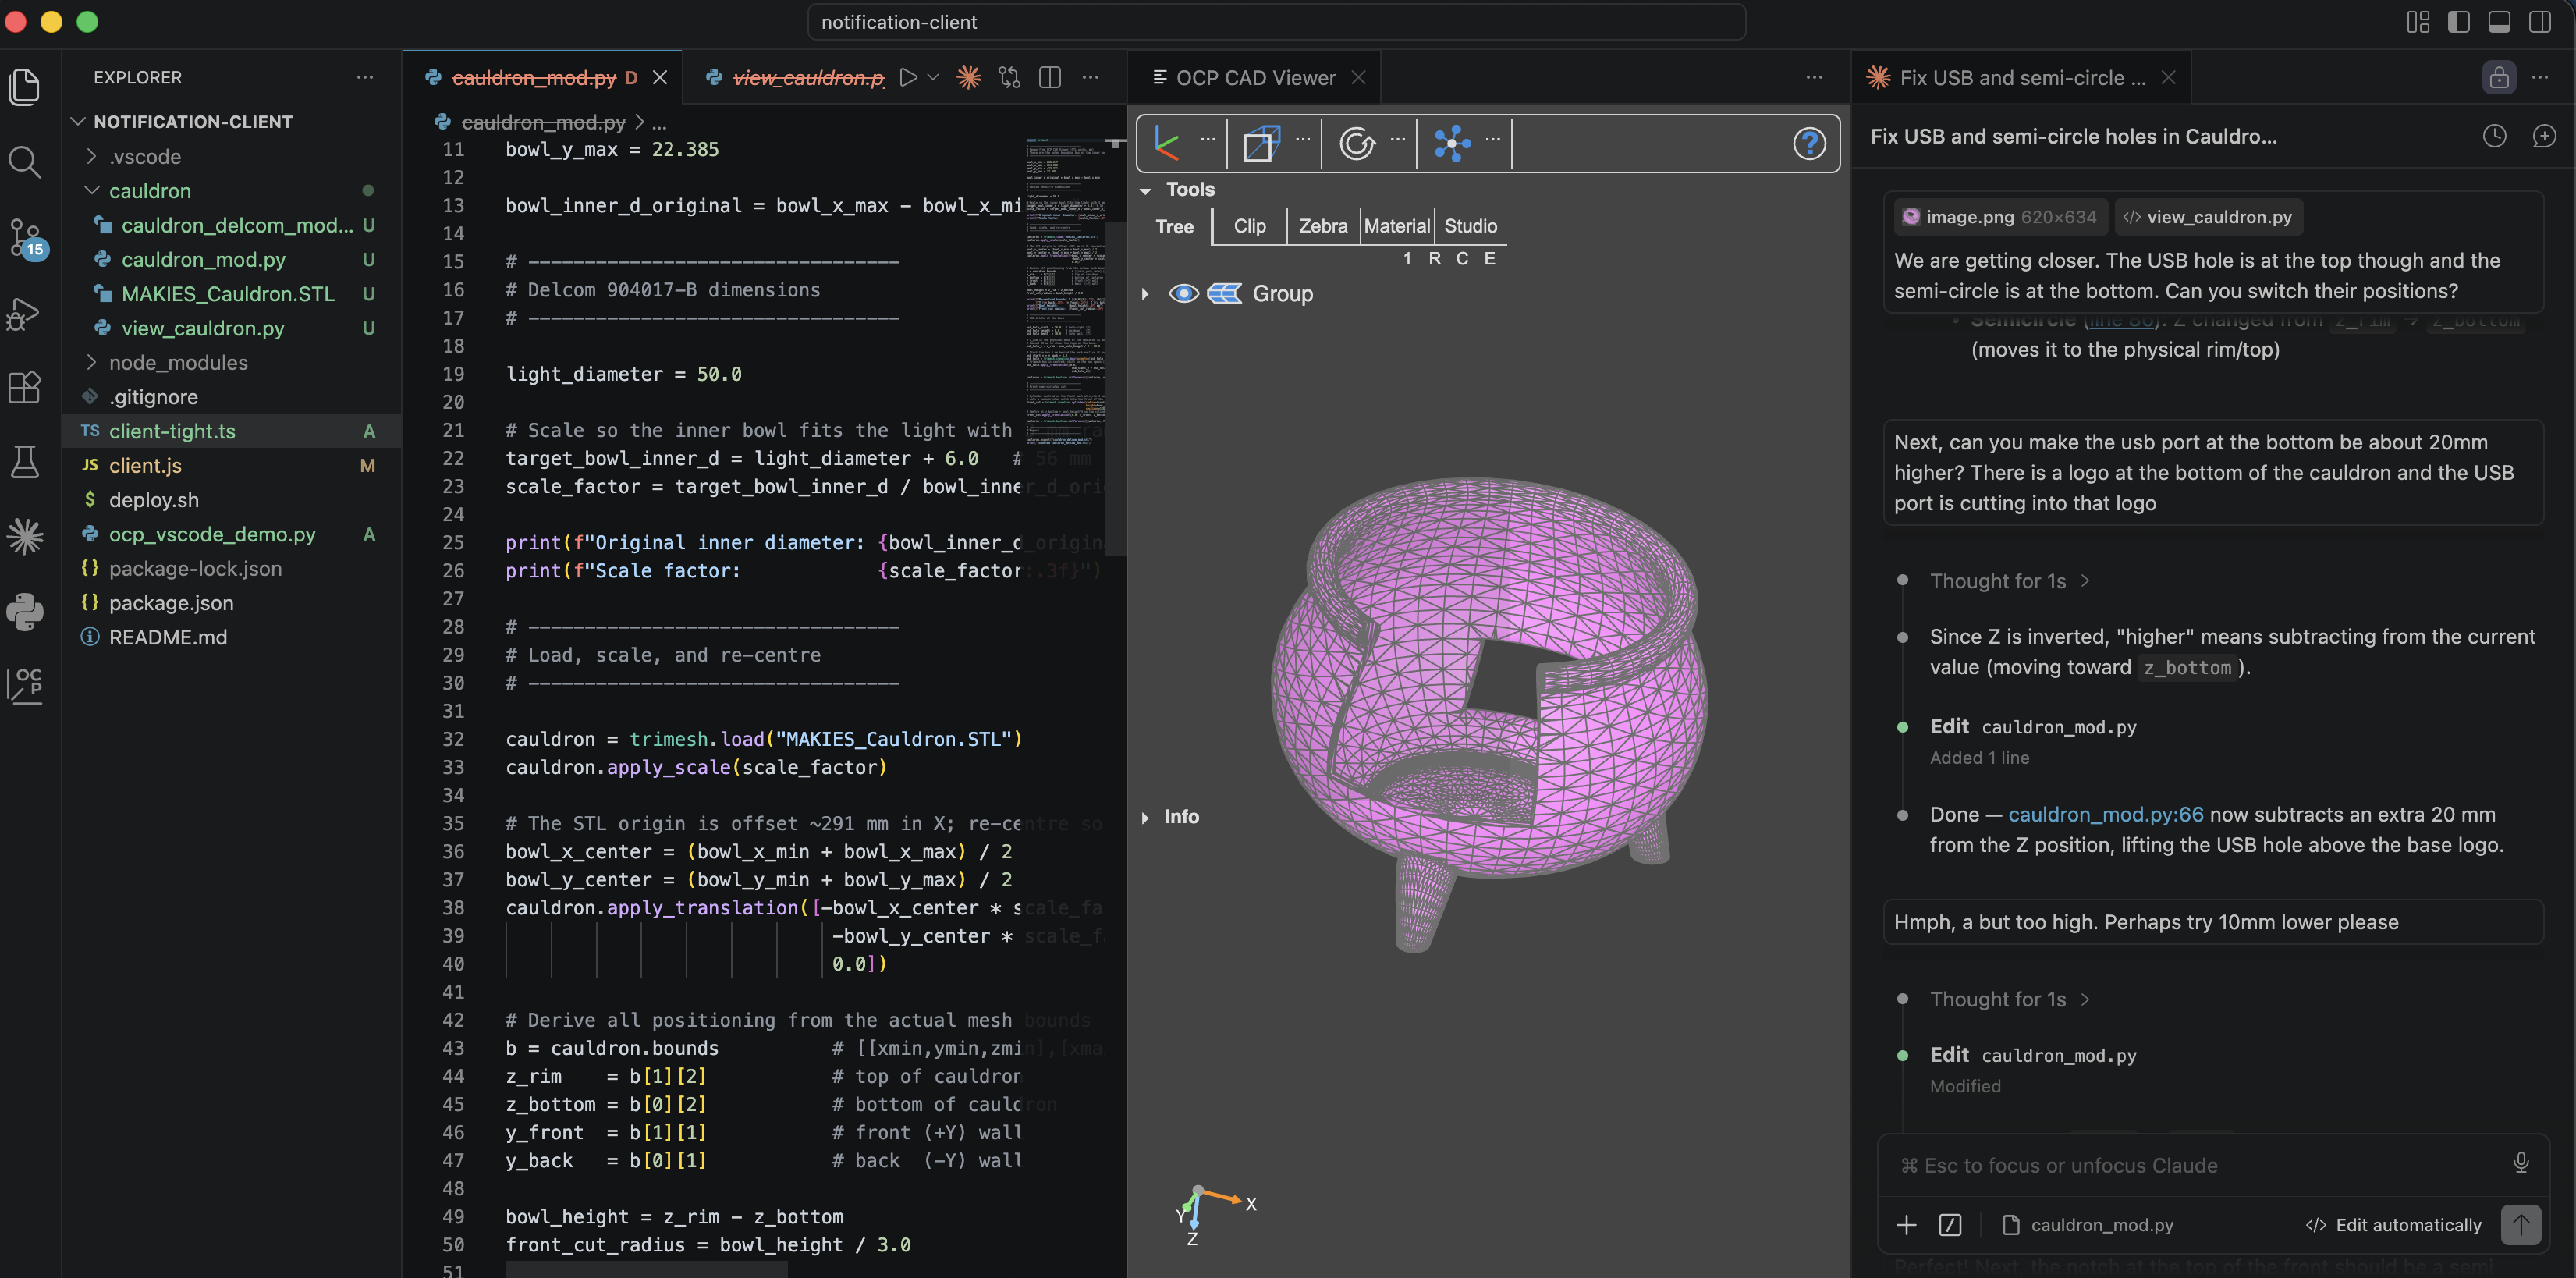Toggle the bottom panel in title bar

pos(2499,22)
